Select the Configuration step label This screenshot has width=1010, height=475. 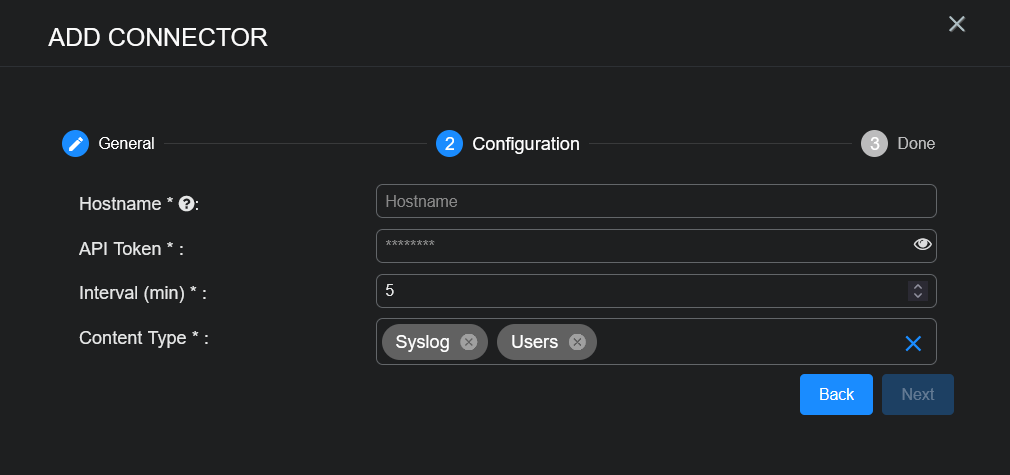[525, 144]
